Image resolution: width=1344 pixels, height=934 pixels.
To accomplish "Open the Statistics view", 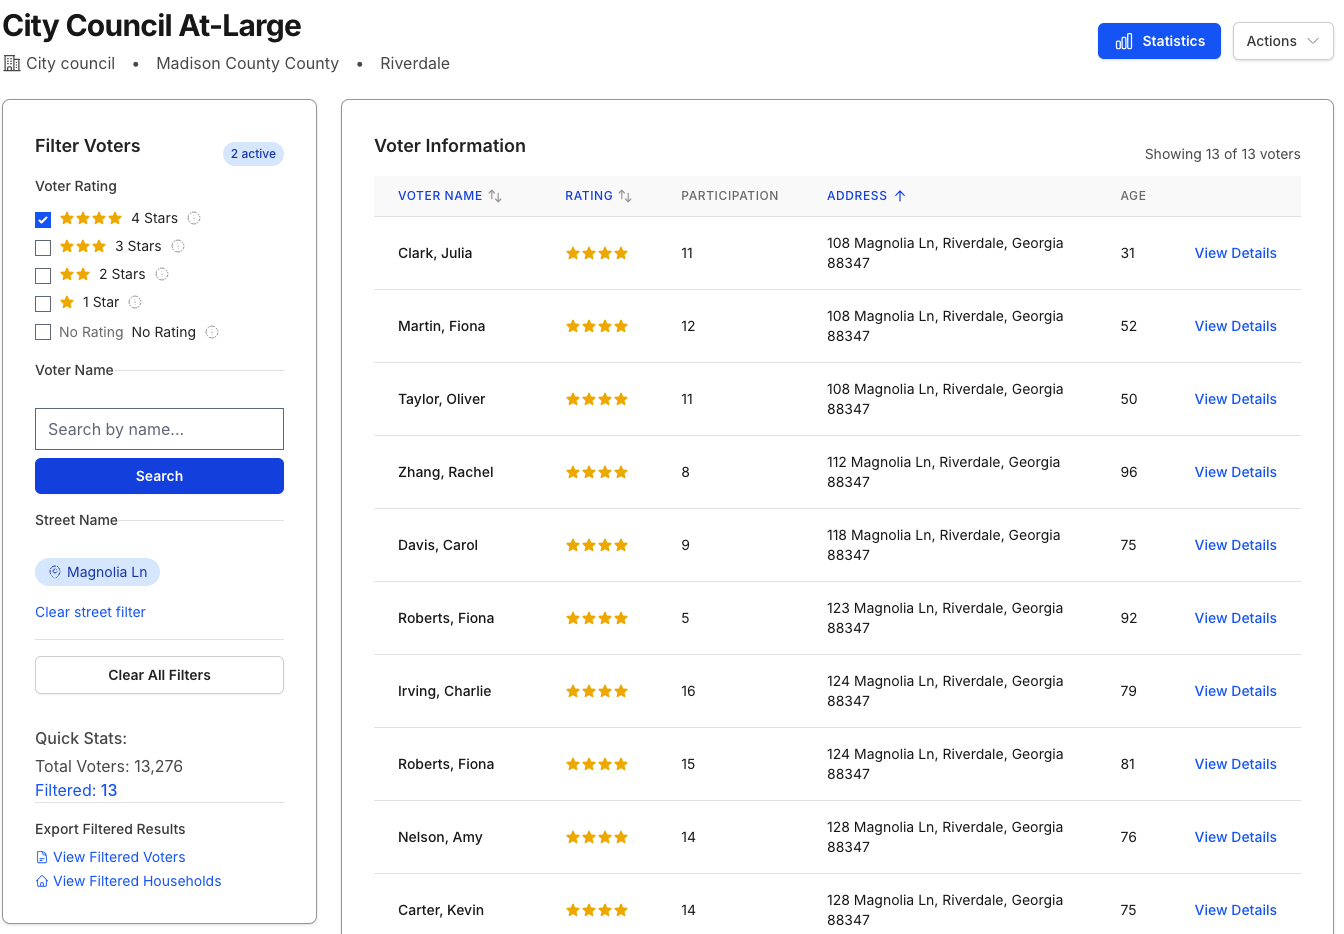I will [x=1159, y=41].
